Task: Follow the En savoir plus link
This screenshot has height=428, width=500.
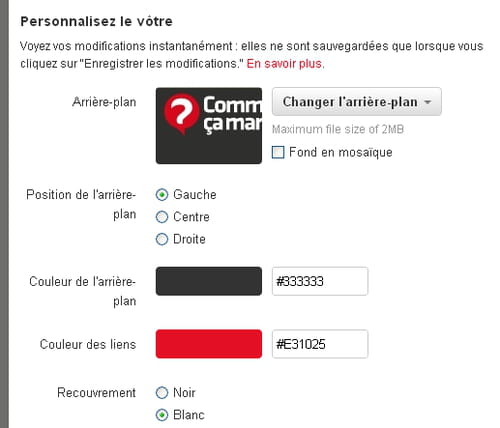Action: click(285, 63)
